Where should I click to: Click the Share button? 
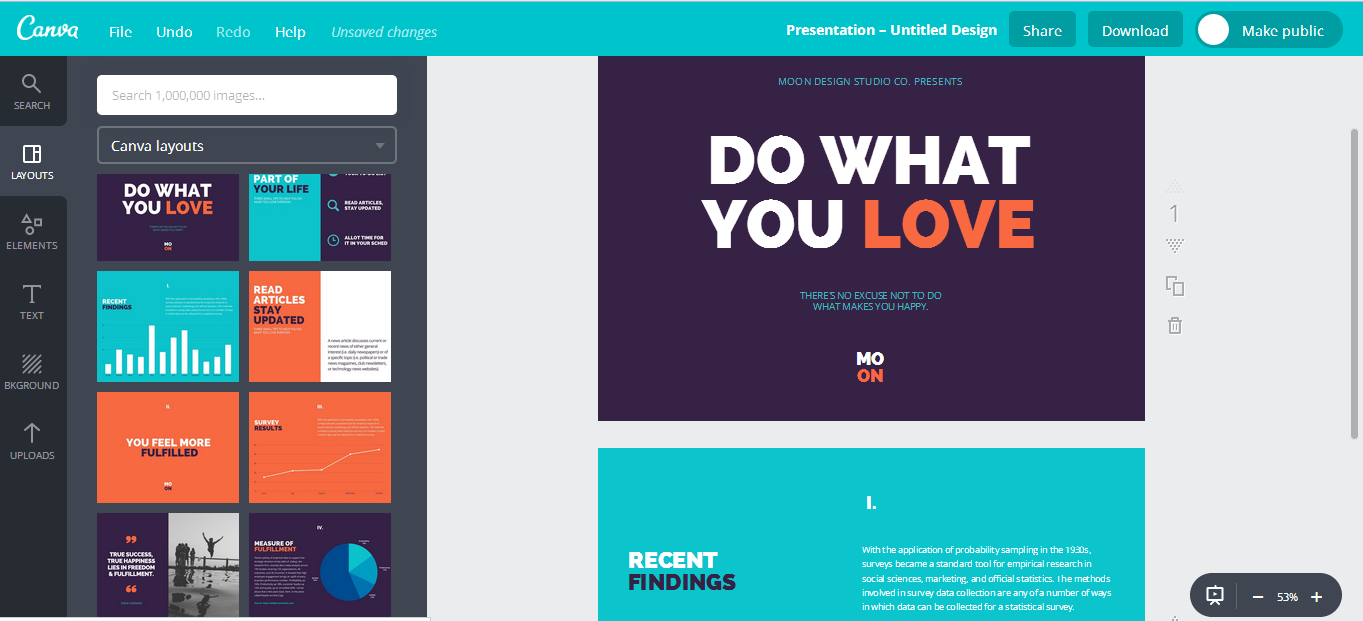(x=1042, y=31)
